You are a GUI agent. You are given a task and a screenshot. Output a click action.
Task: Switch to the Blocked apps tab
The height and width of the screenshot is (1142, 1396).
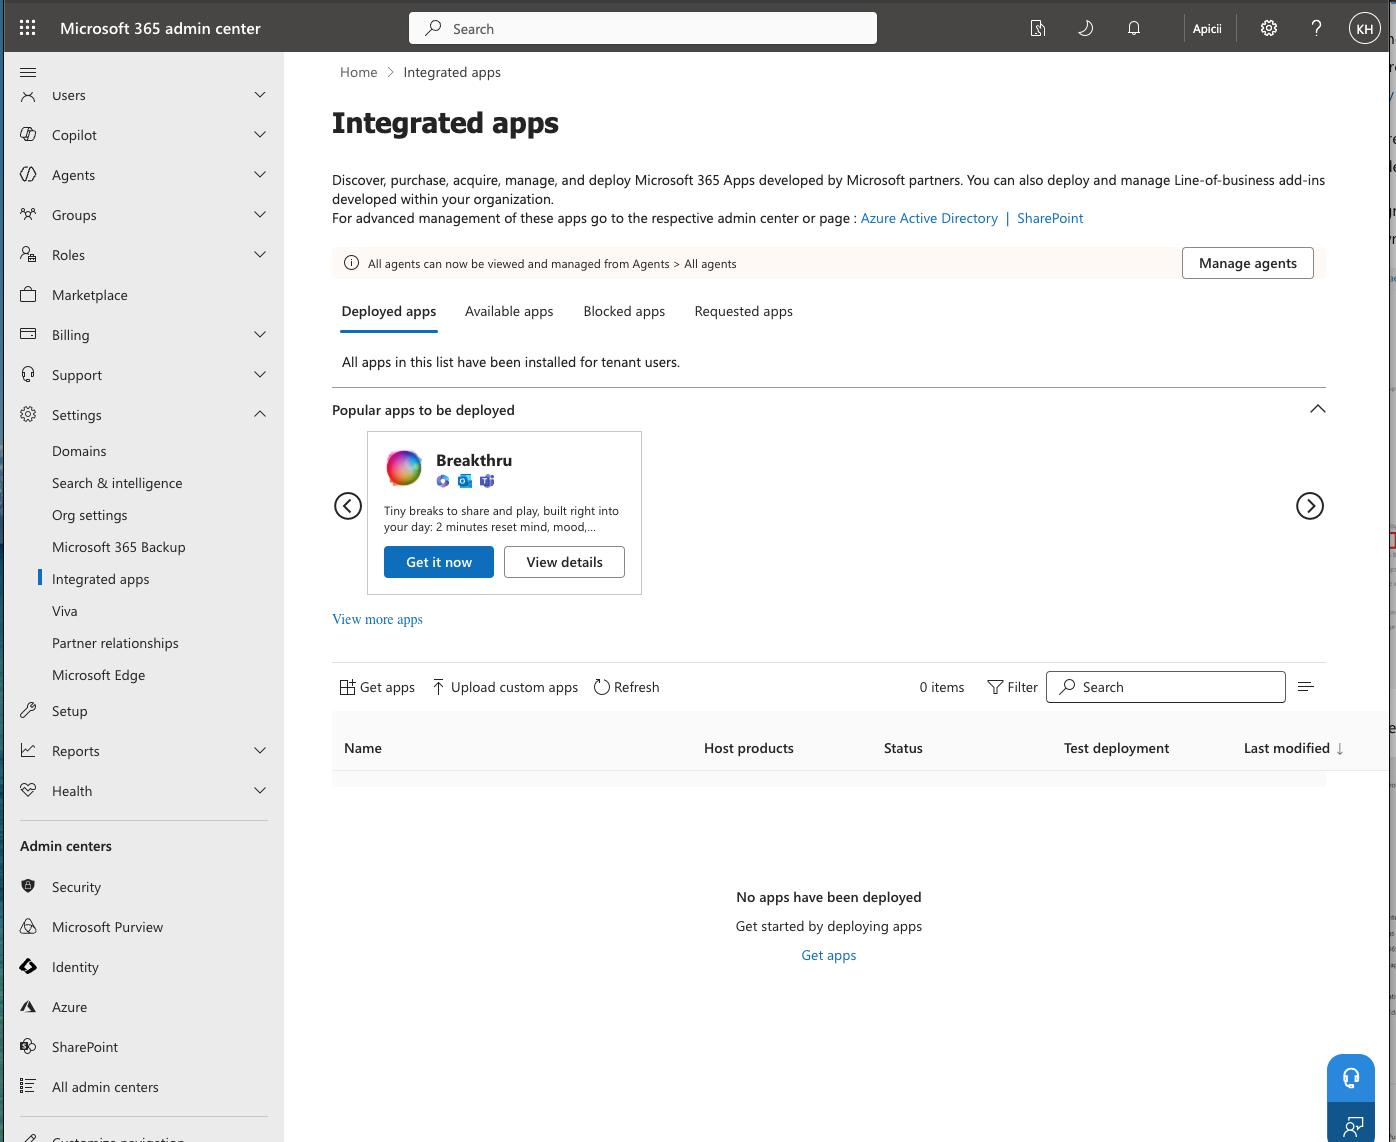624,311
